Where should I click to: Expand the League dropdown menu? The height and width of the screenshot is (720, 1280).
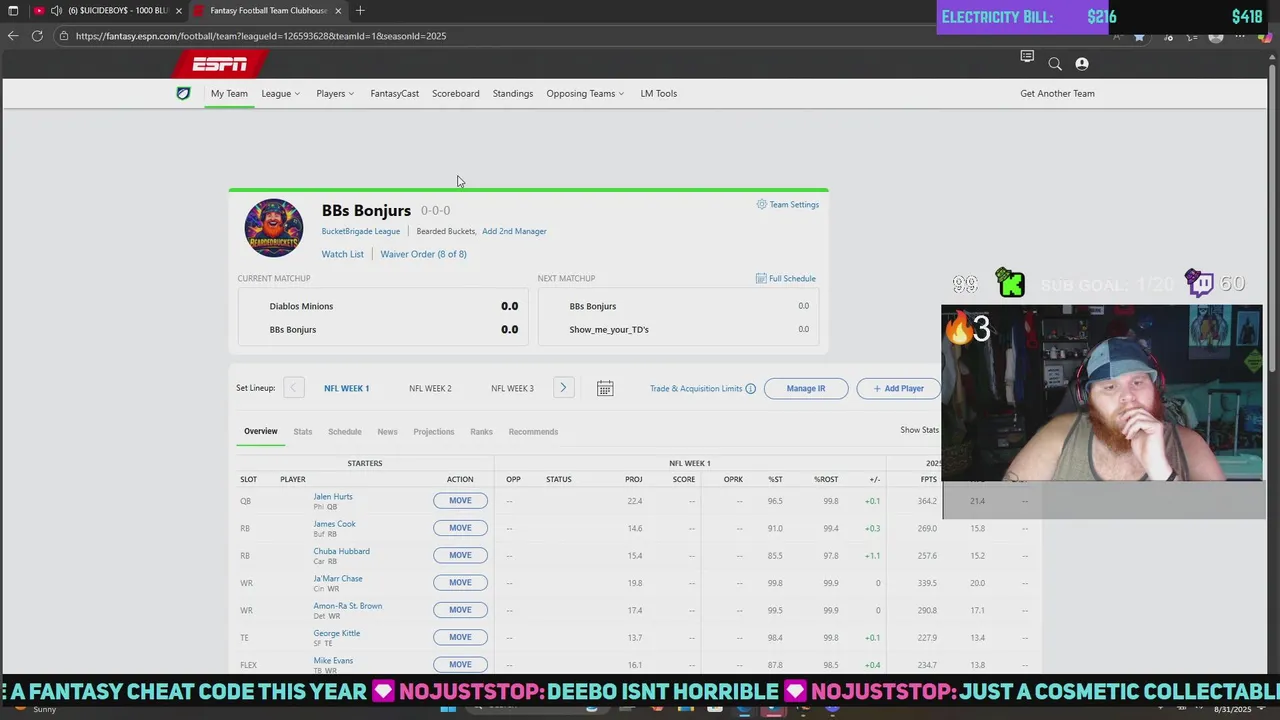(x=280, y=94)
